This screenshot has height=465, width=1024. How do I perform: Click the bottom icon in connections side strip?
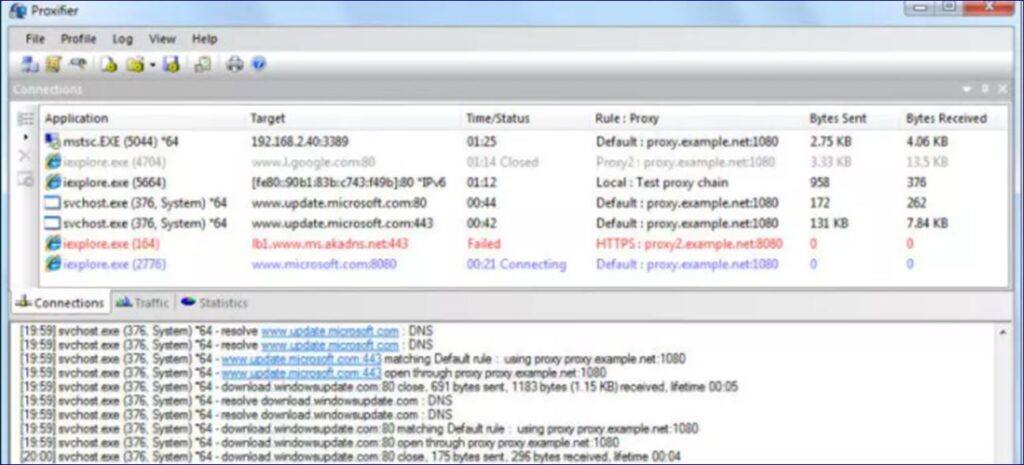click(25, 178)
